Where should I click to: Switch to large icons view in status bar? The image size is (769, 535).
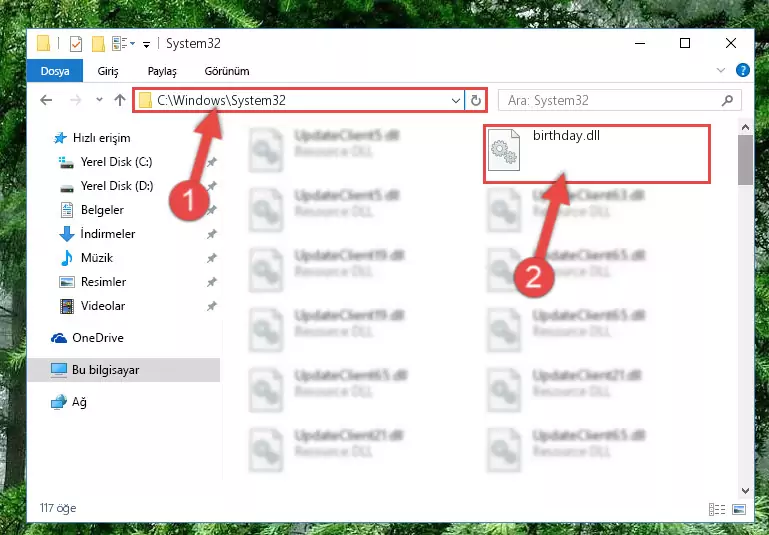[x=739, y=510]
